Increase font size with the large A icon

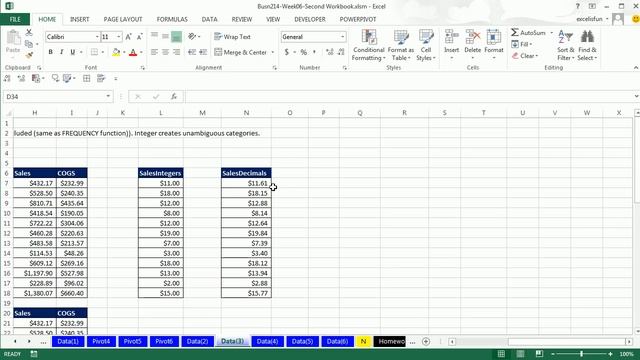[x=128, y=37]
